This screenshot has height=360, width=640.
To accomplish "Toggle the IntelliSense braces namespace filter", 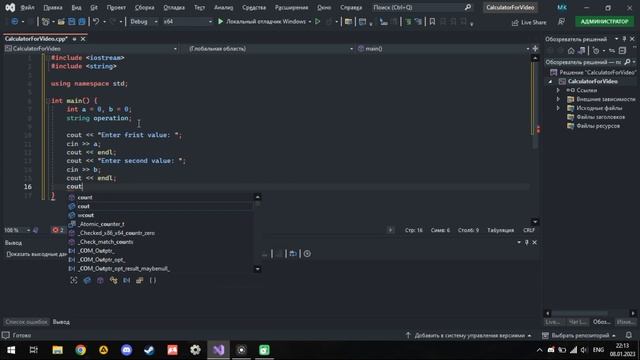I will coord(153,280).
